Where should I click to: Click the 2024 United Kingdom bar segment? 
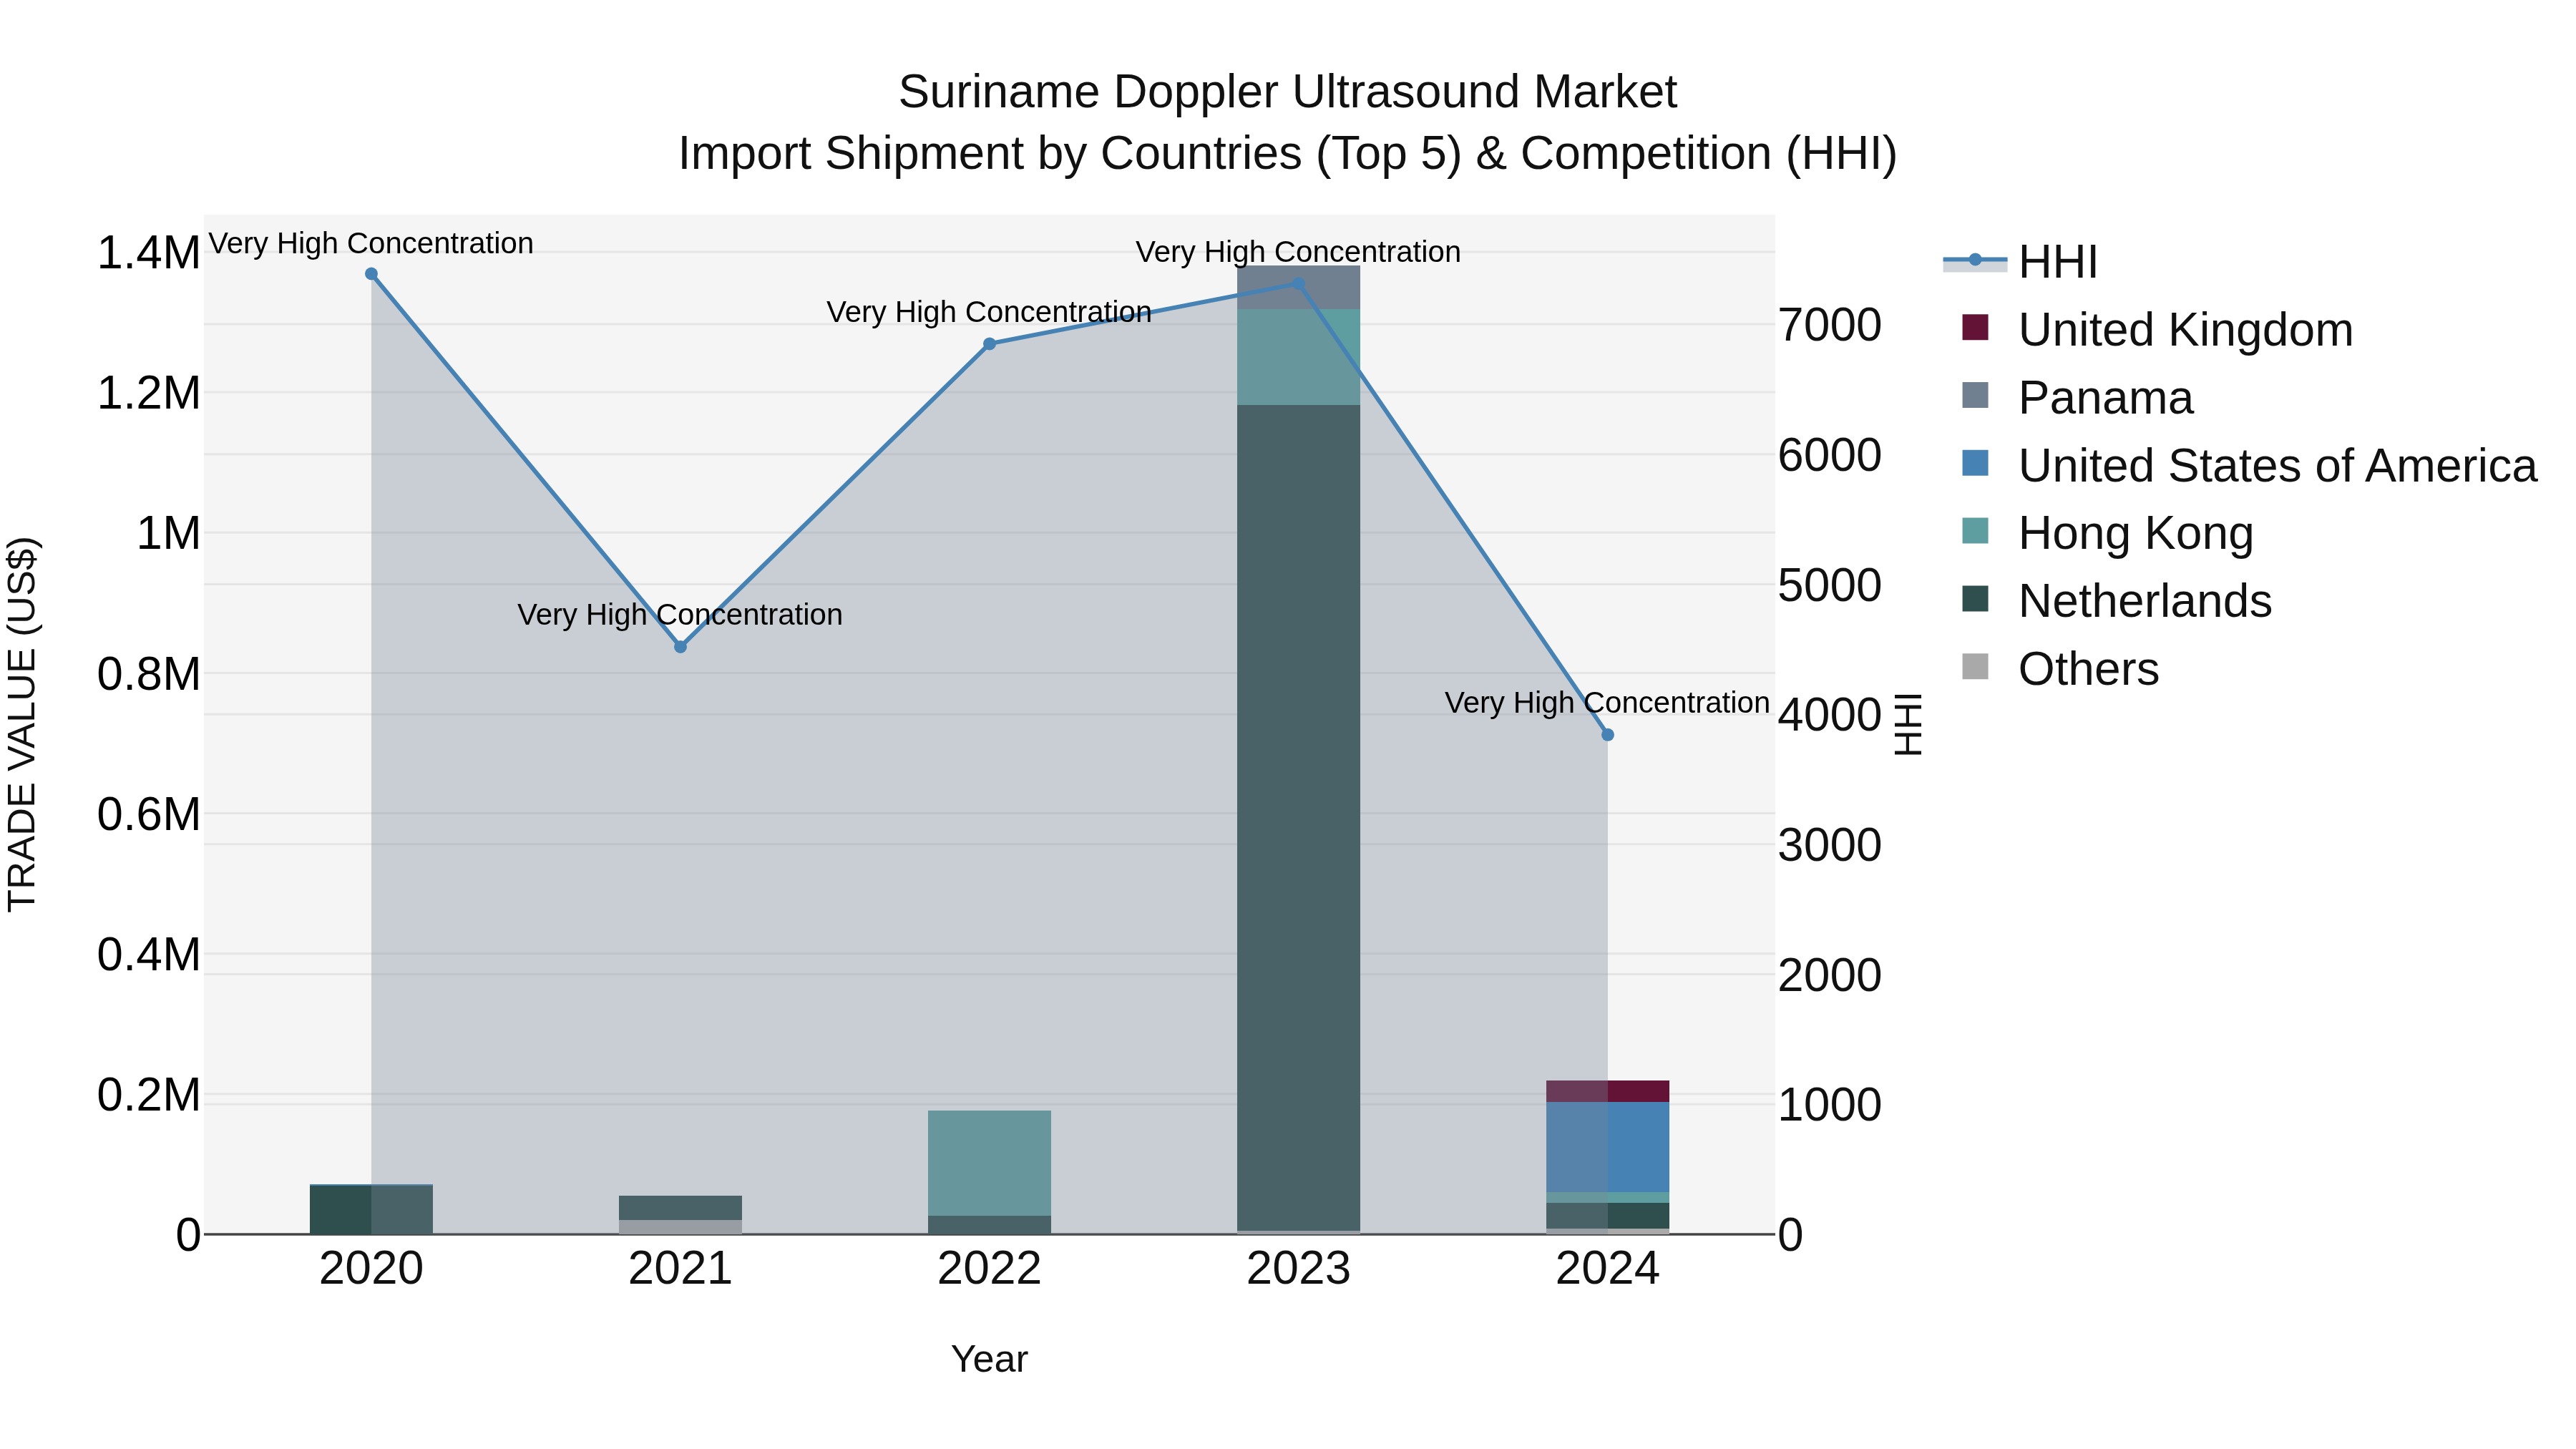(1607, 1091)
